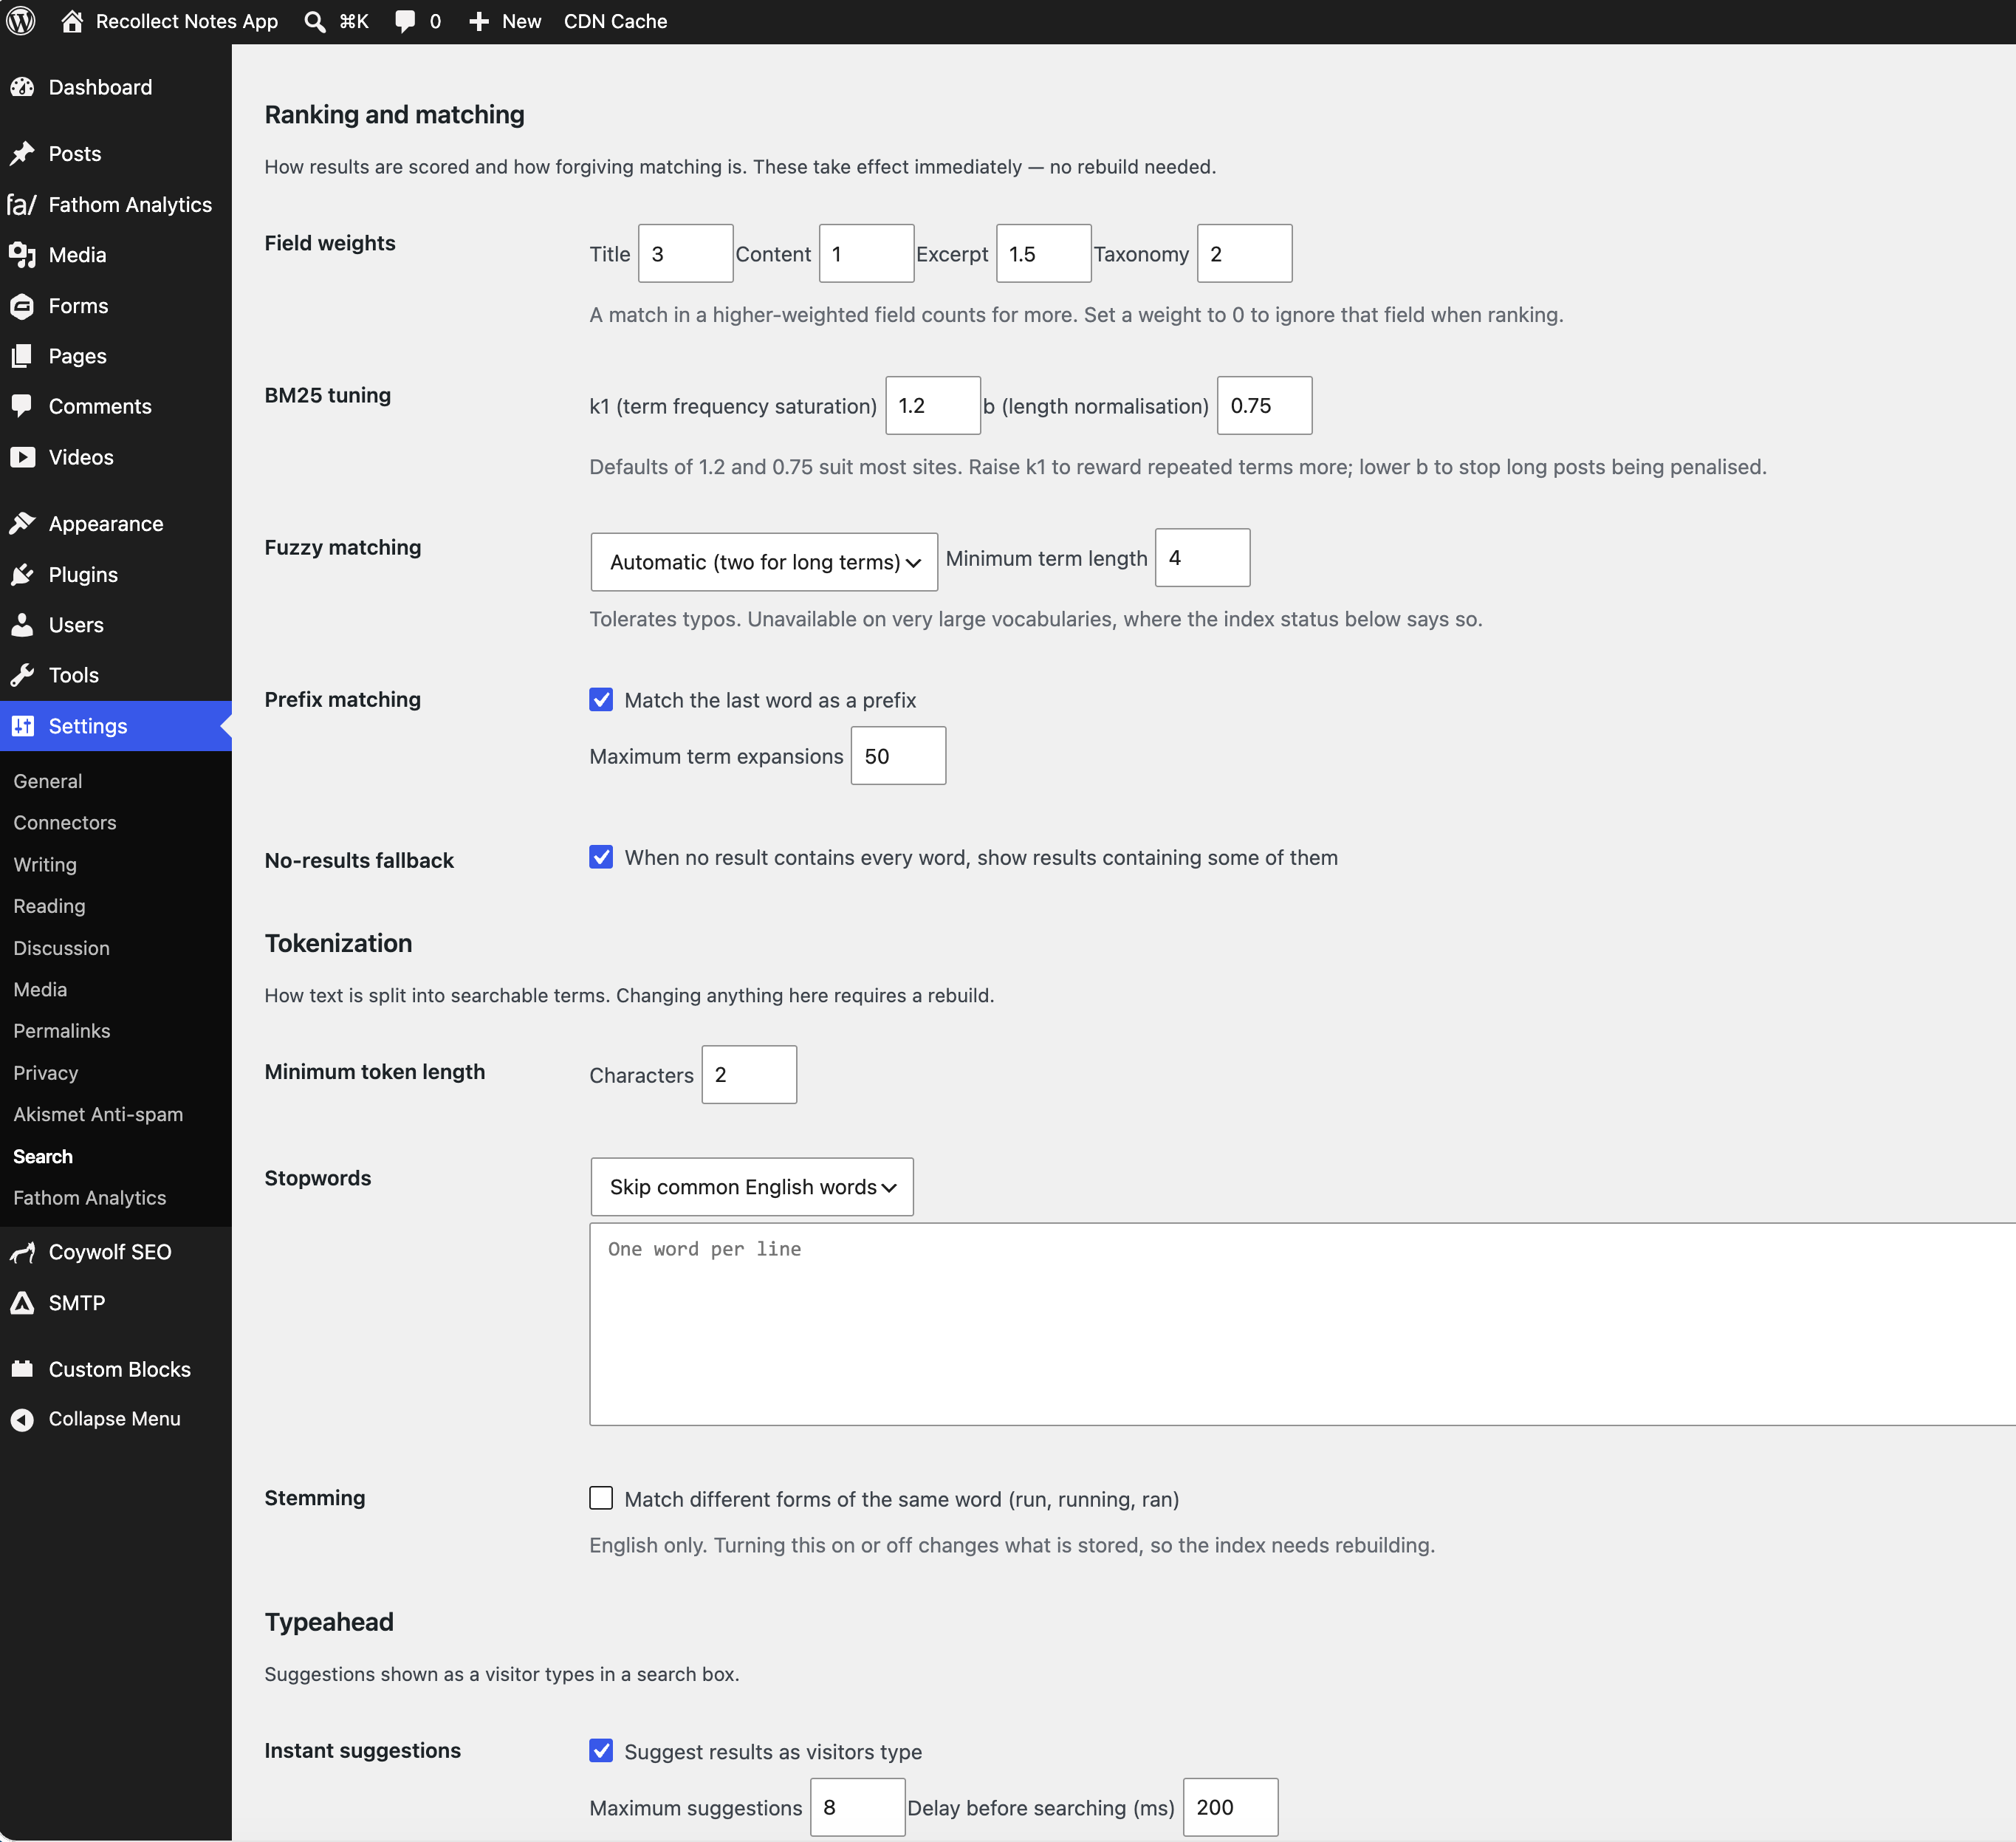Click the Fathom Analytics sidebar icon
The image size is (2016, 1842).
pos(22,205)
